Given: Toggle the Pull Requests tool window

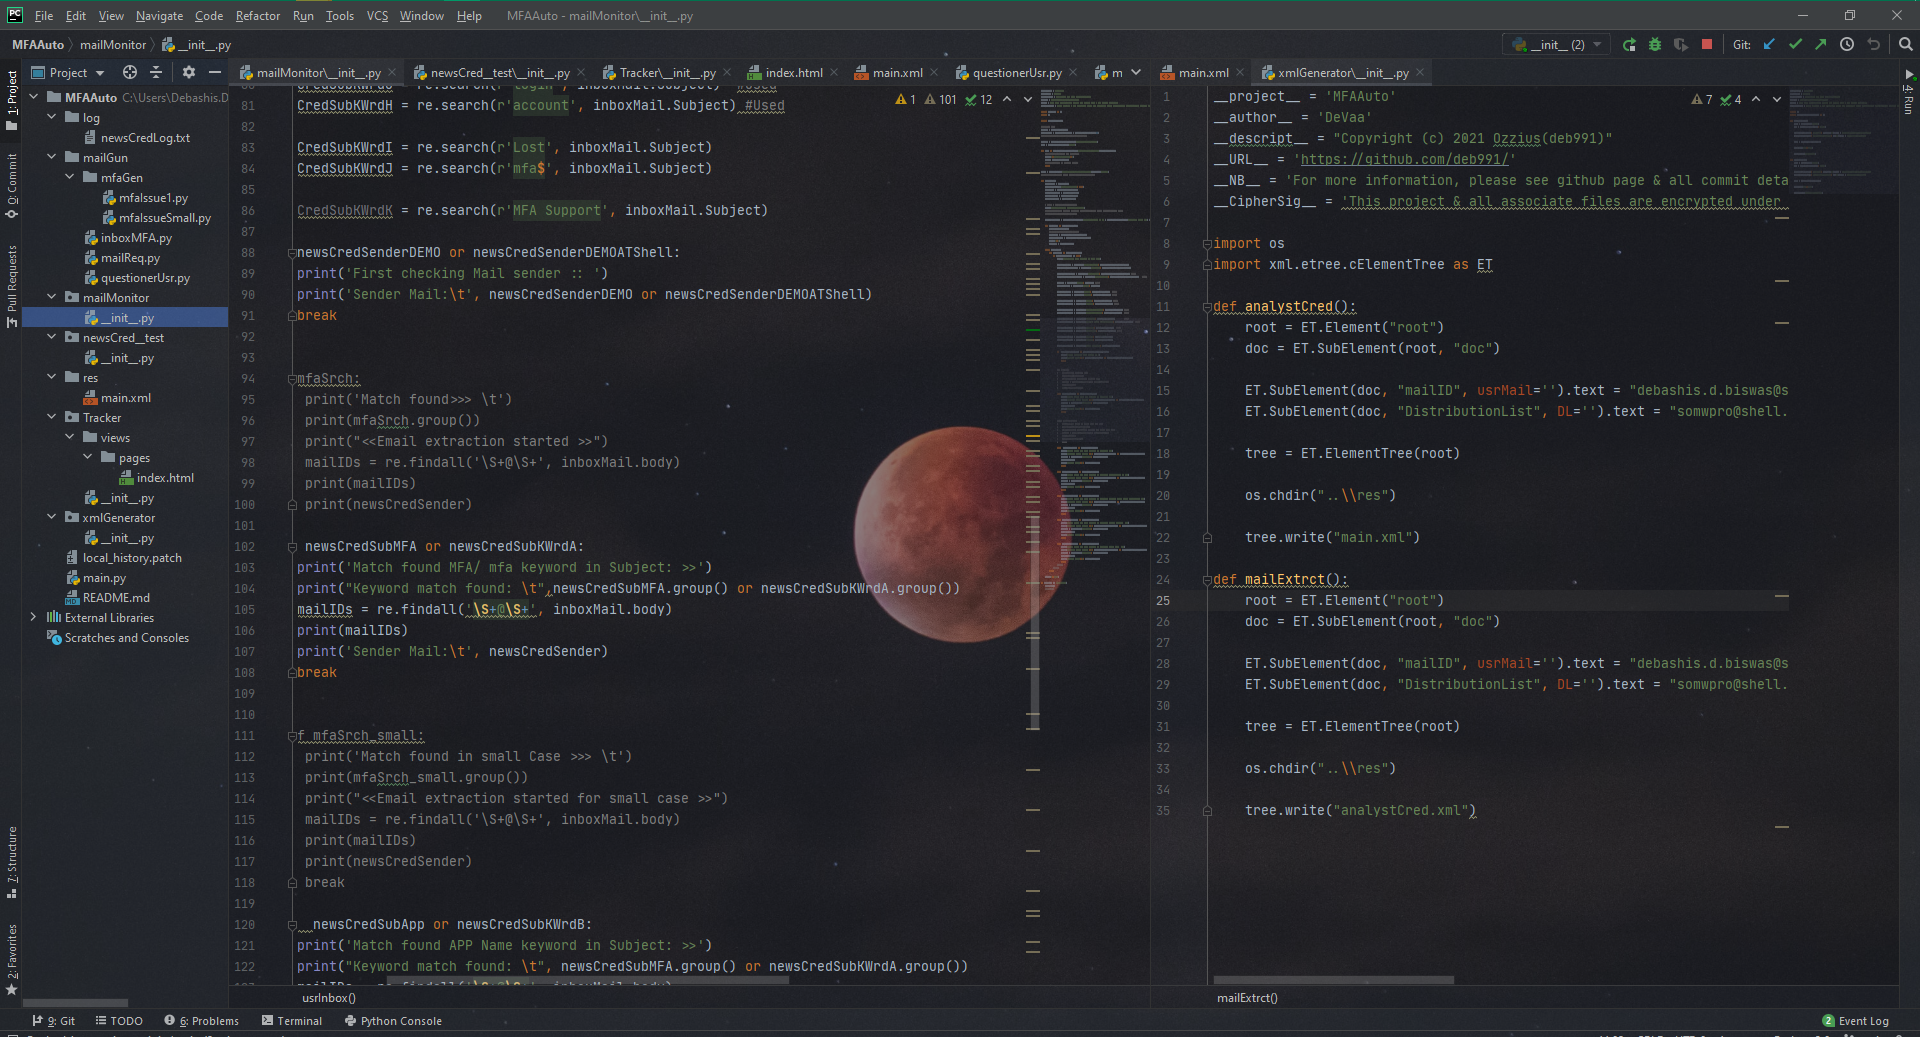Looking at the screenshot, I should (12, 286).
